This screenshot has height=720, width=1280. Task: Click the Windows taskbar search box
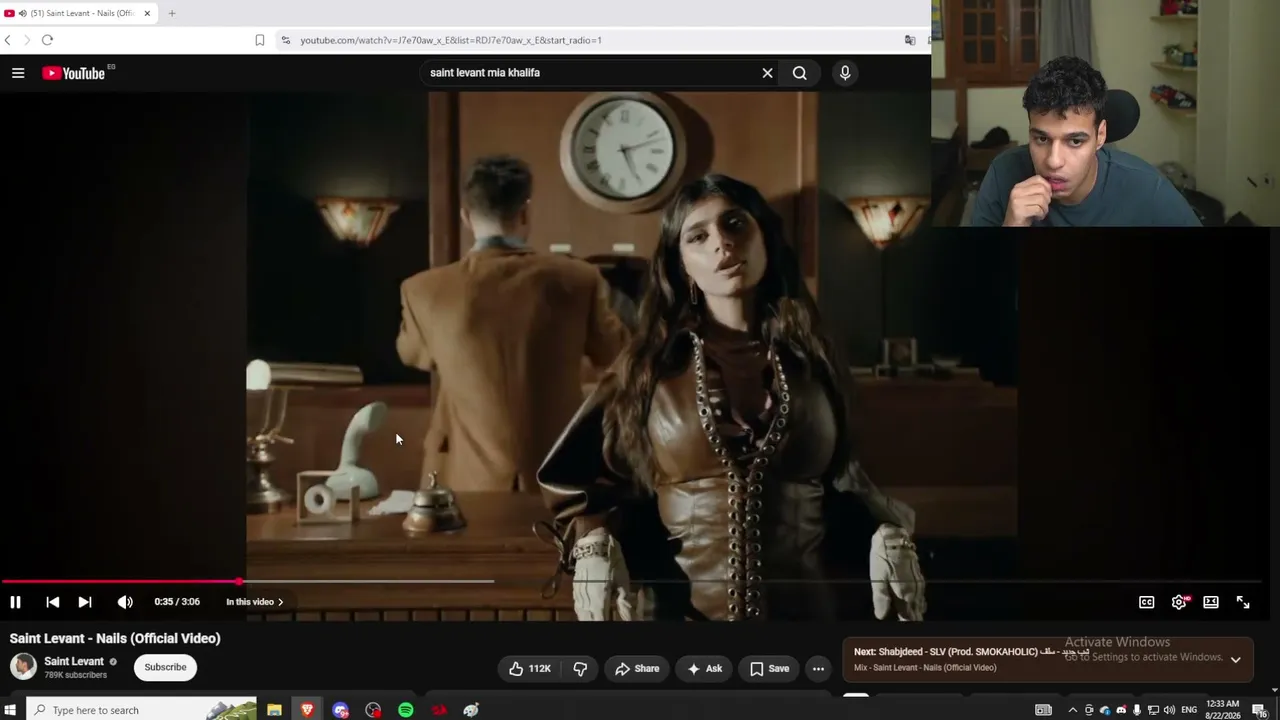tap(141, 710)
